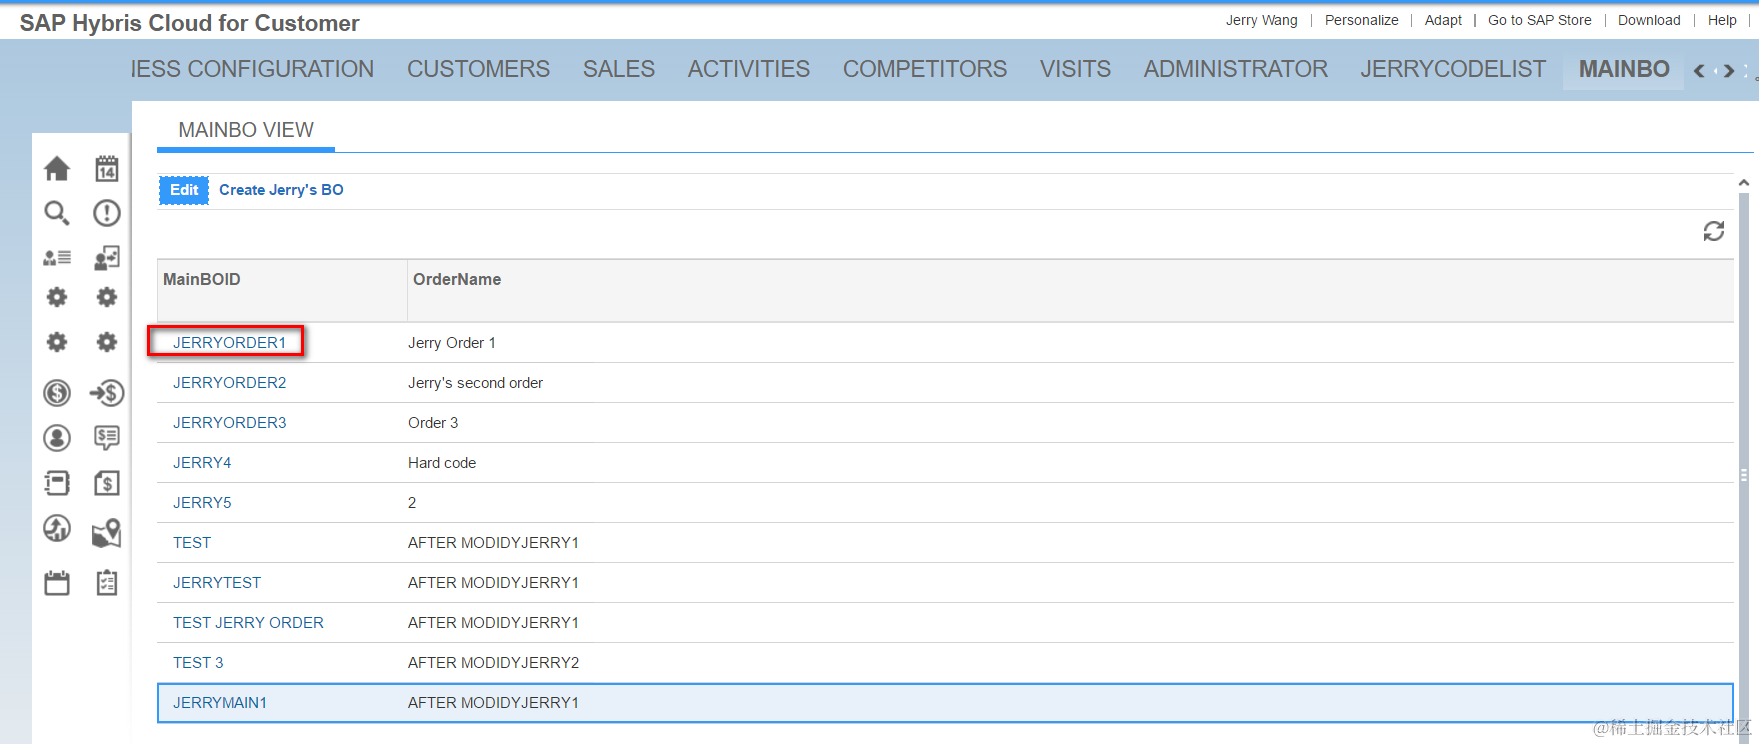Viewport: 1759px width, 744px height.
Task: Click gear icon directly above dollar circle icon
Action: pyautogui.click(x=57, y=342)
